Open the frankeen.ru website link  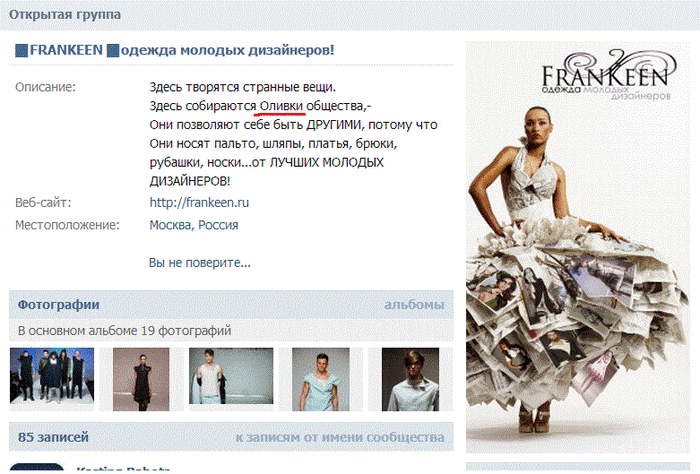pyautogui.click(x=199, y=203)
